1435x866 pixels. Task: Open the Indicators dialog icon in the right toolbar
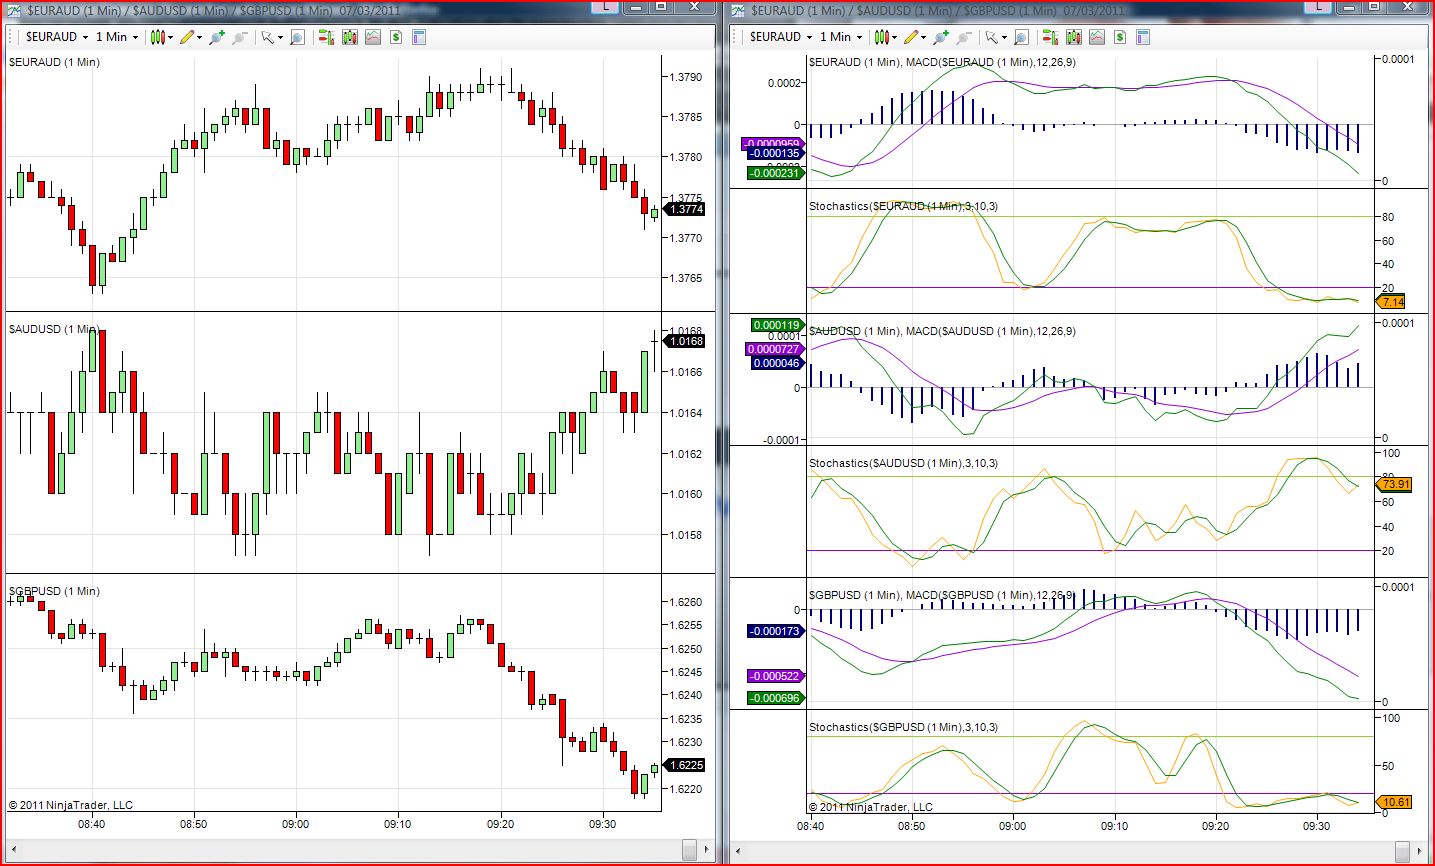pos(1097,37)
